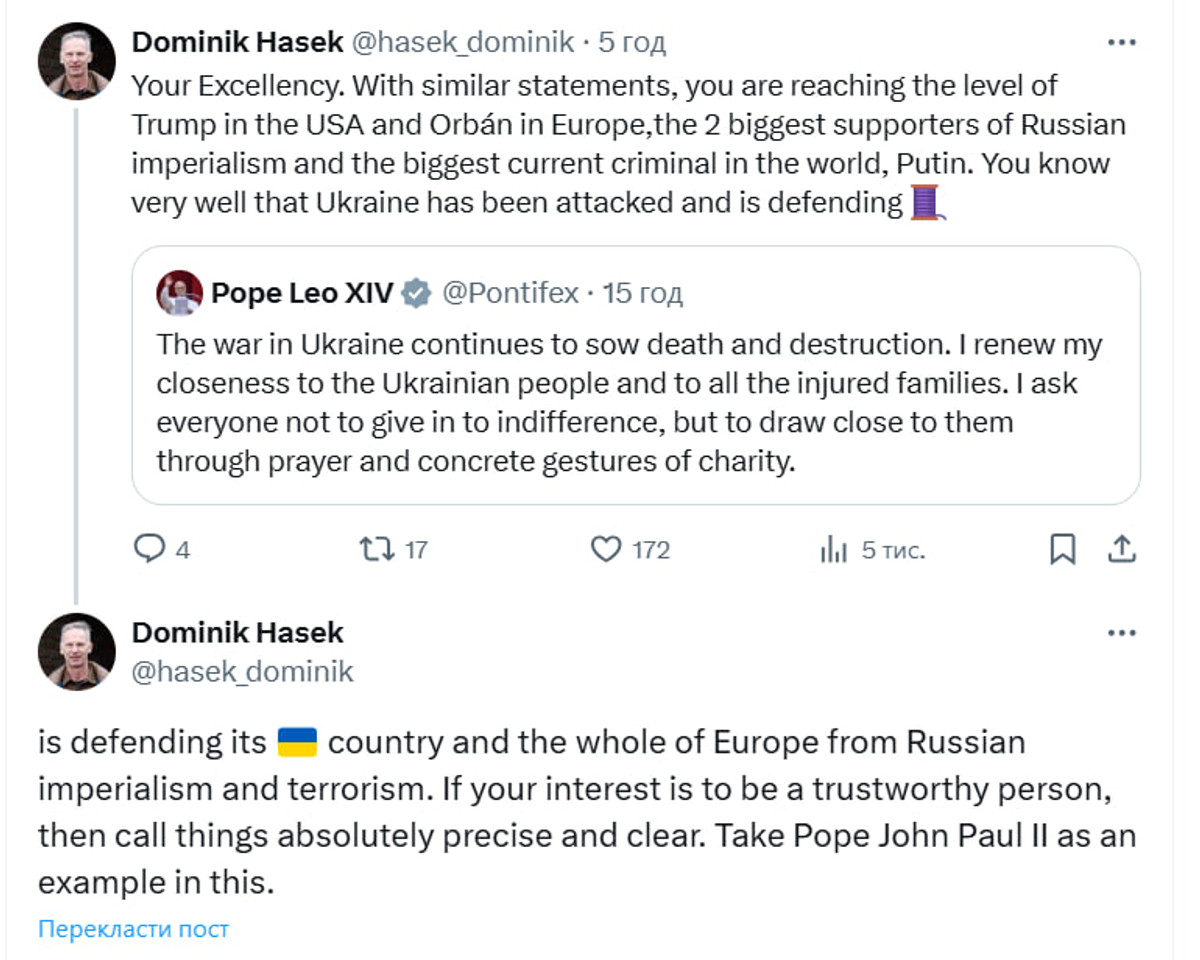Click the Pope Leo XIV display name
This screenshot has width=1200, height=960.
point(302,293)
